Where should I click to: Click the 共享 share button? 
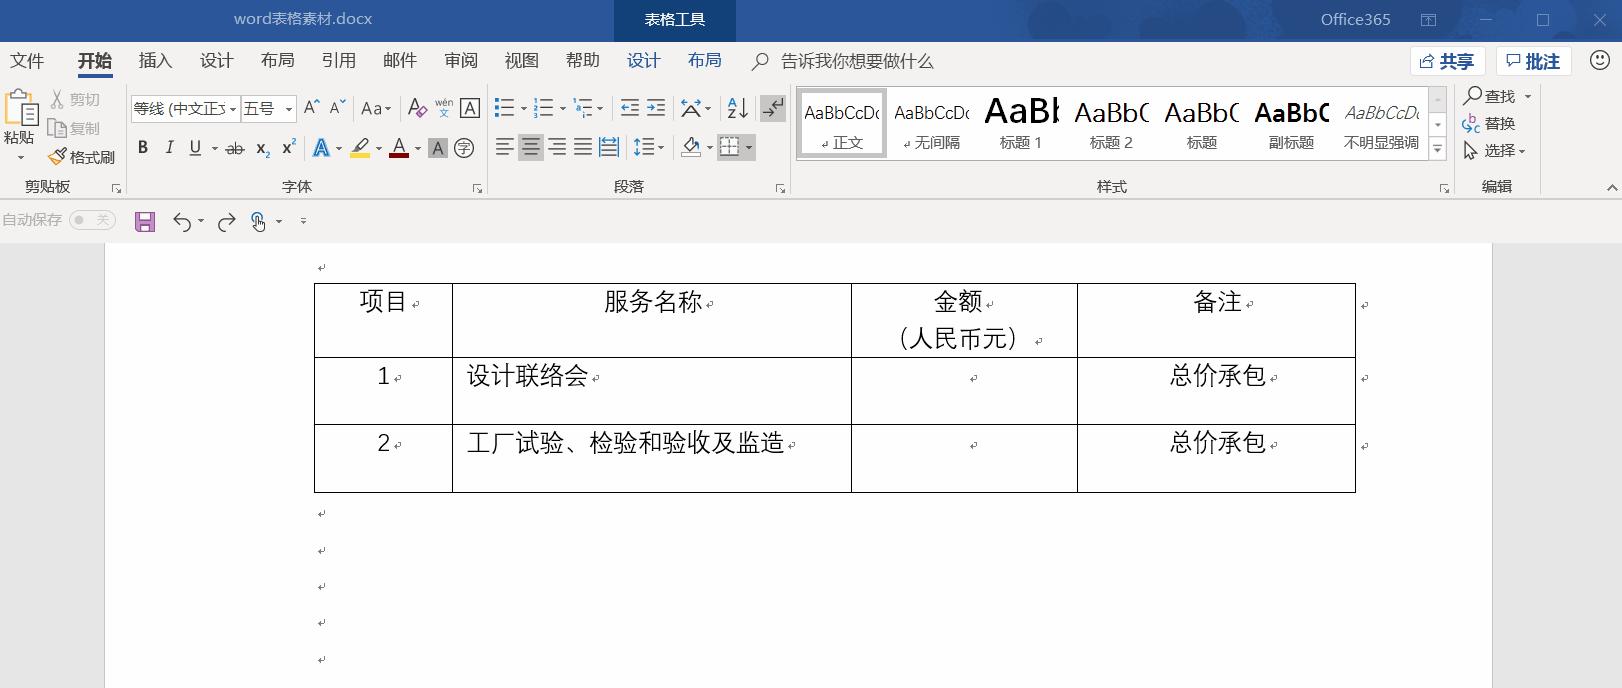tap(1448, 61)
